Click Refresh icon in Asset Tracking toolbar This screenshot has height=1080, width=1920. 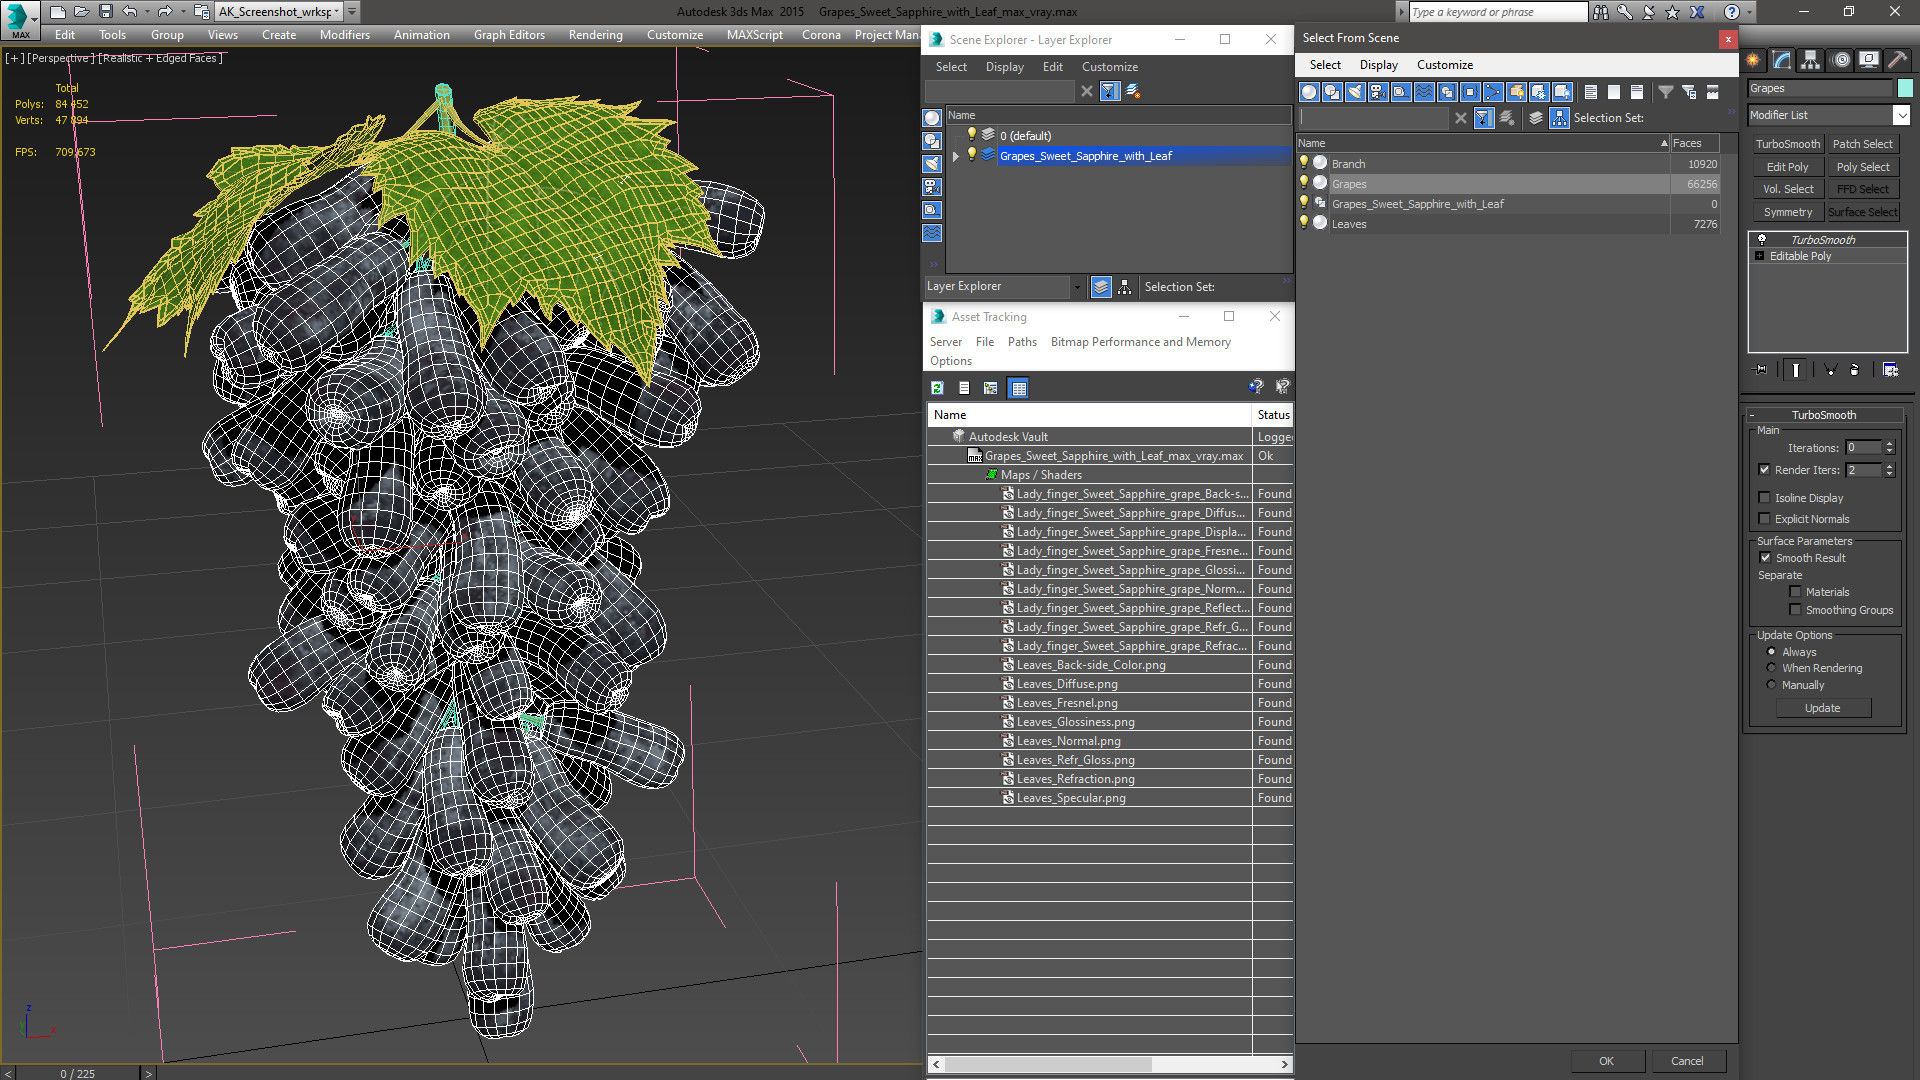(x=937, y=388)
